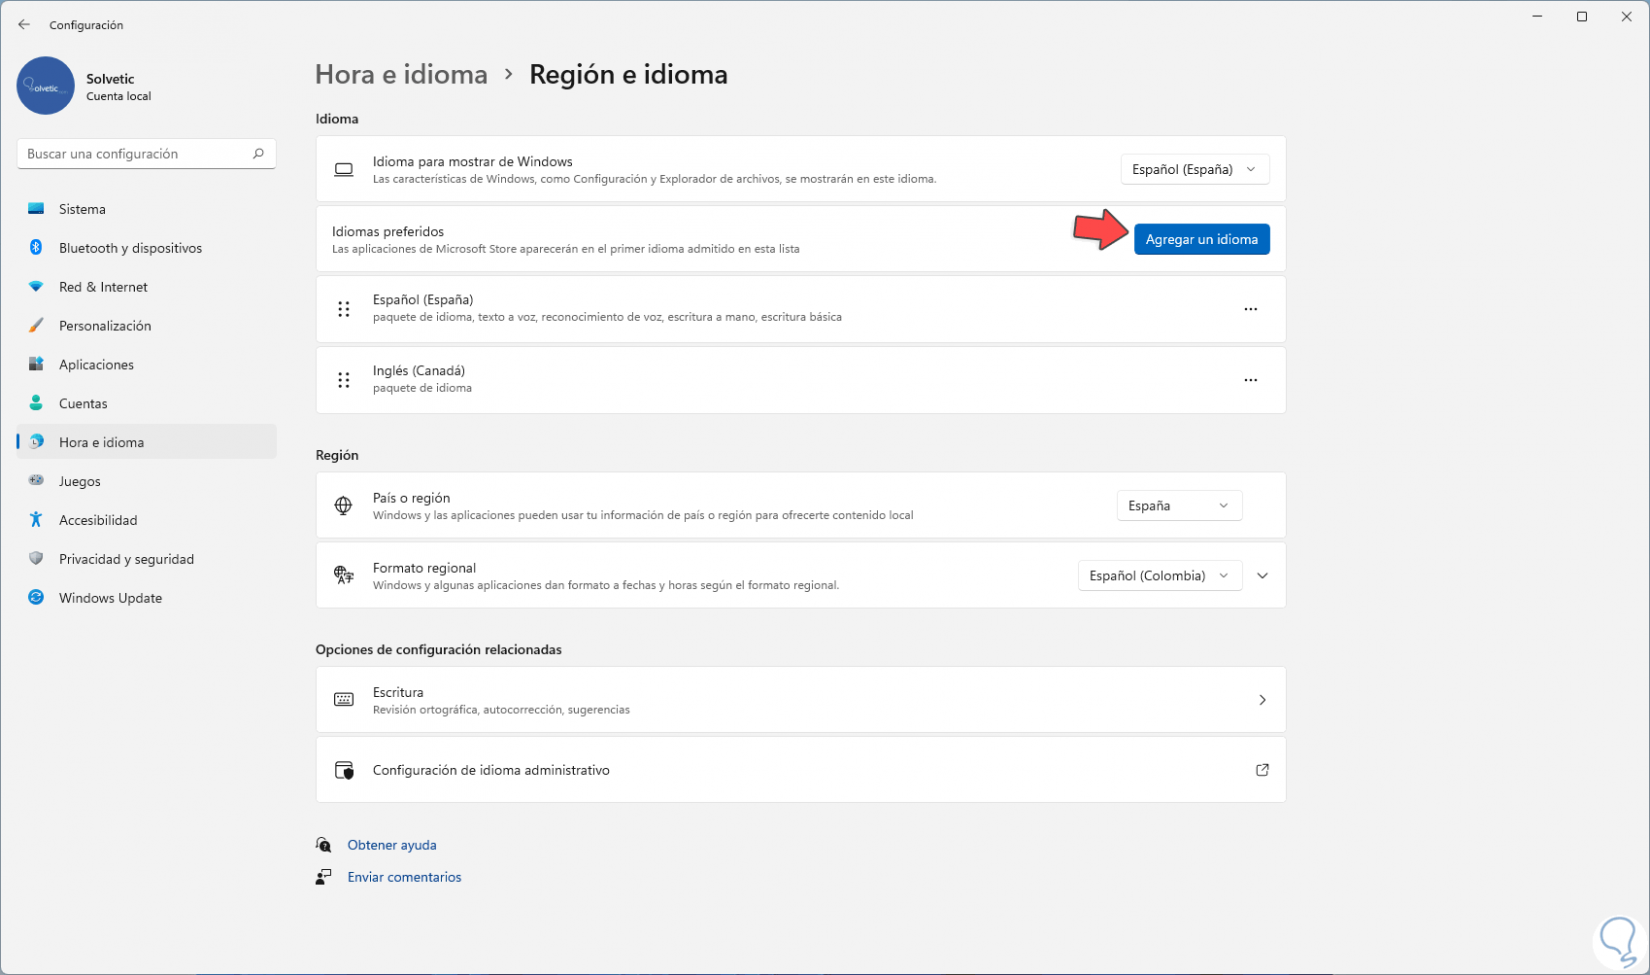Click the Solvetic profile avatar
The width and height of the screenshot is (1650, 975).
pos(46,86)
